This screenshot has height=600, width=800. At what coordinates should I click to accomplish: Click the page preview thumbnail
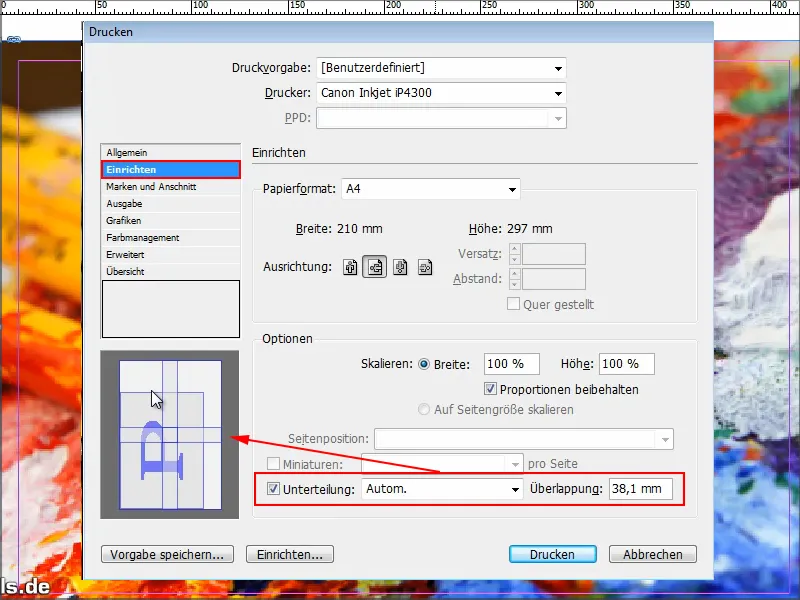pyautogui.click(x=170, y=435)
